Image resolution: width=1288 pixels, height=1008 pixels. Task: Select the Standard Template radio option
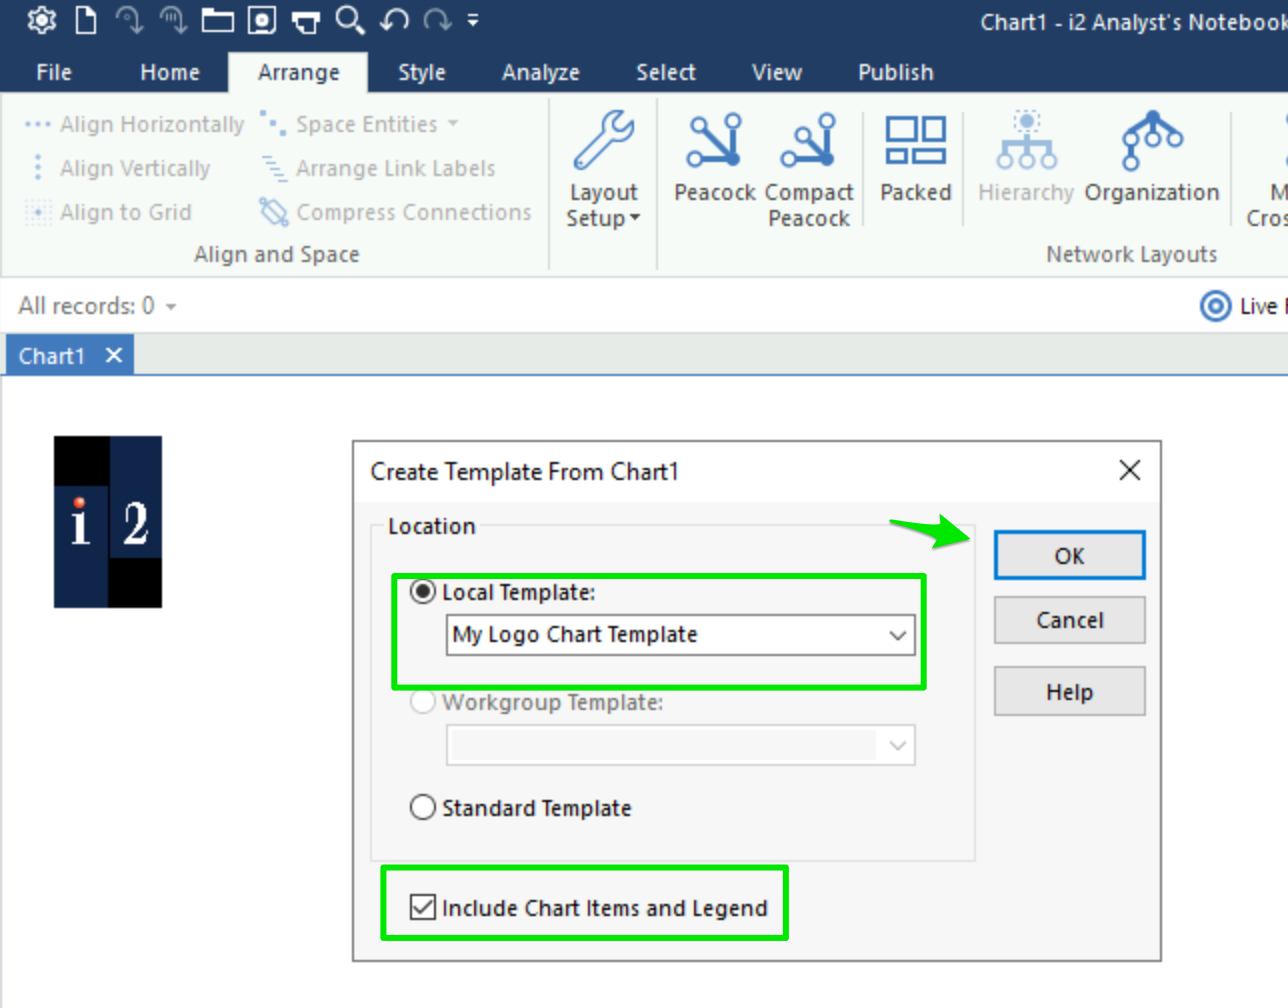pos(423,807)
